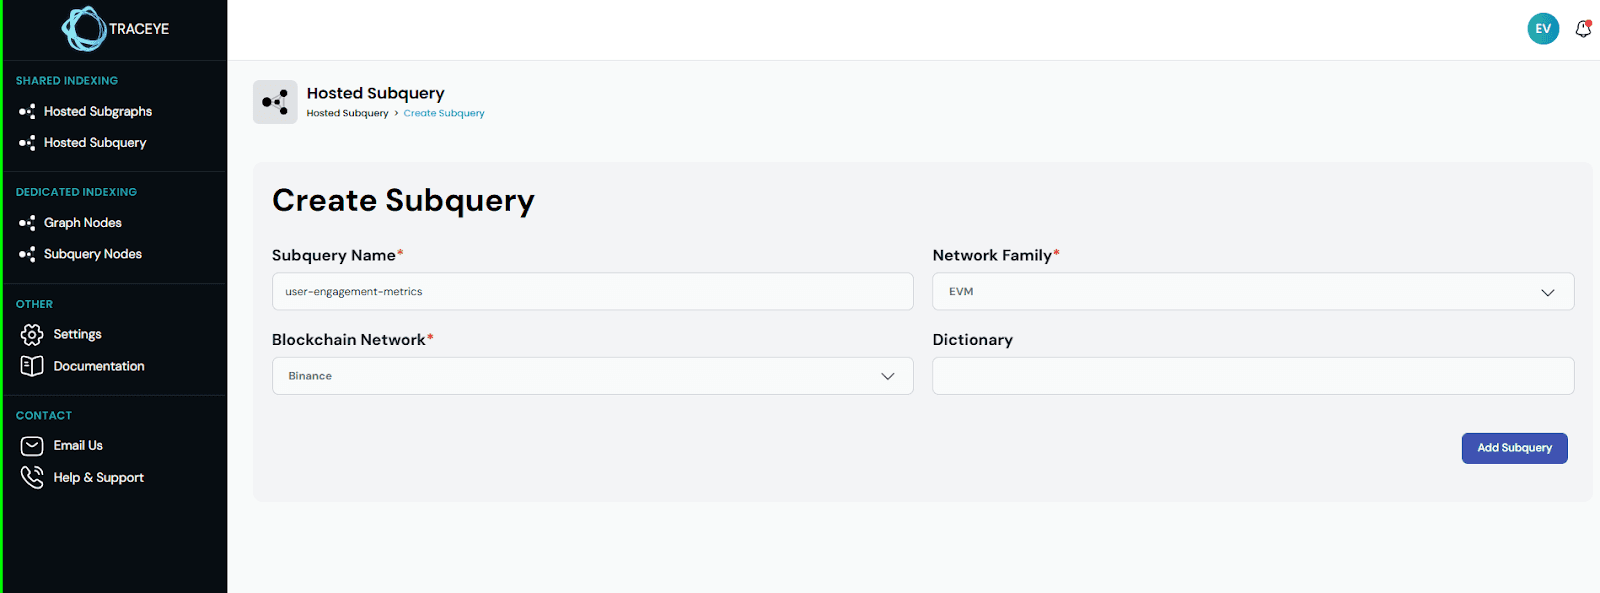The image size is (1600, 593).
Task: Click the Graph Nodes sidebar icon
Action: (27, 223)
